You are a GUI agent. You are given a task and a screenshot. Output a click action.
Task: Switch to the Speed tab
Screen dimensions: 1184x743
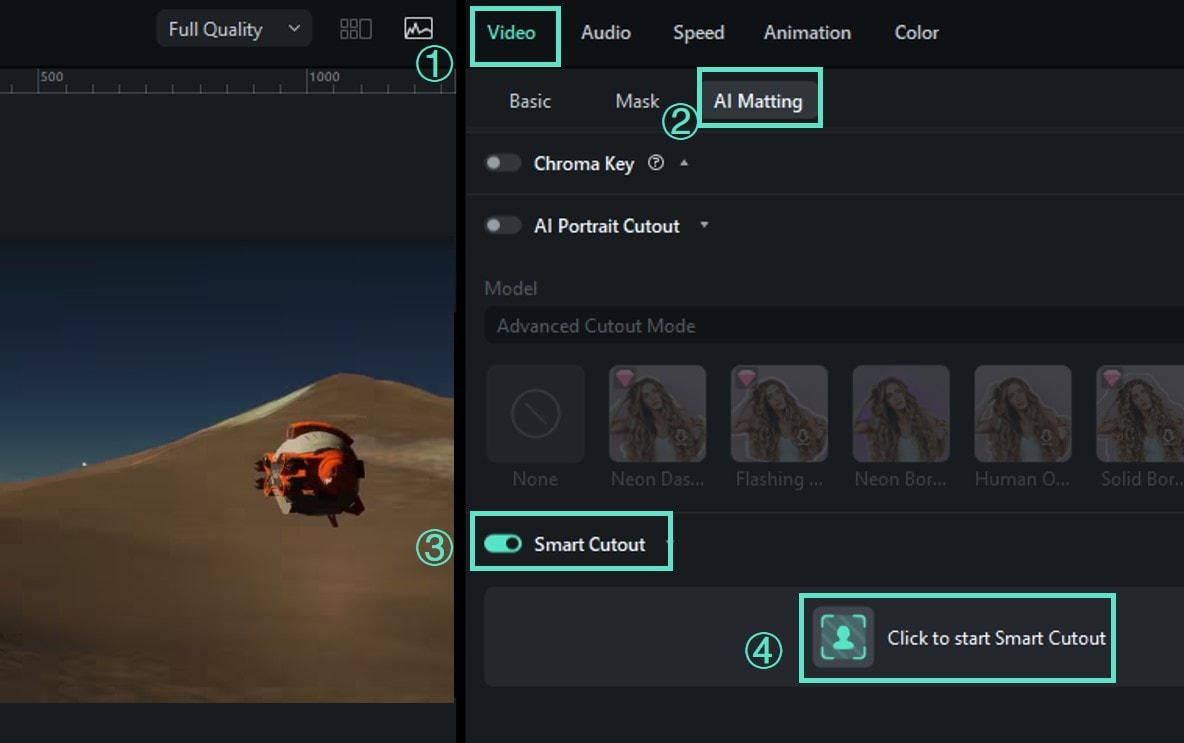[x=698, y=32]
